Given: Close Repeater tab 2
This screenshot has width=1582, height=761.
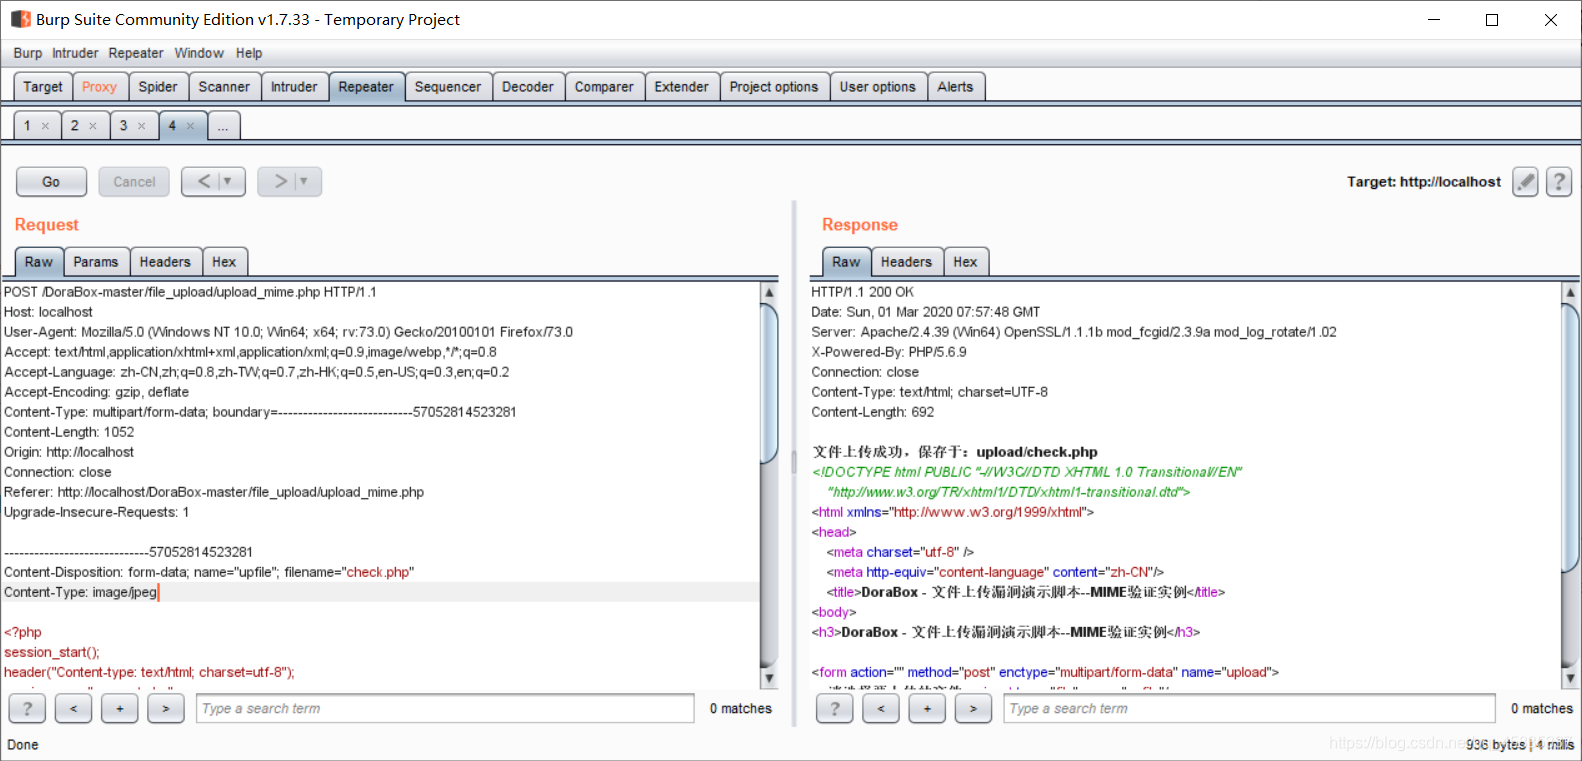Looking at the screenshot, I should click(93, 126).
